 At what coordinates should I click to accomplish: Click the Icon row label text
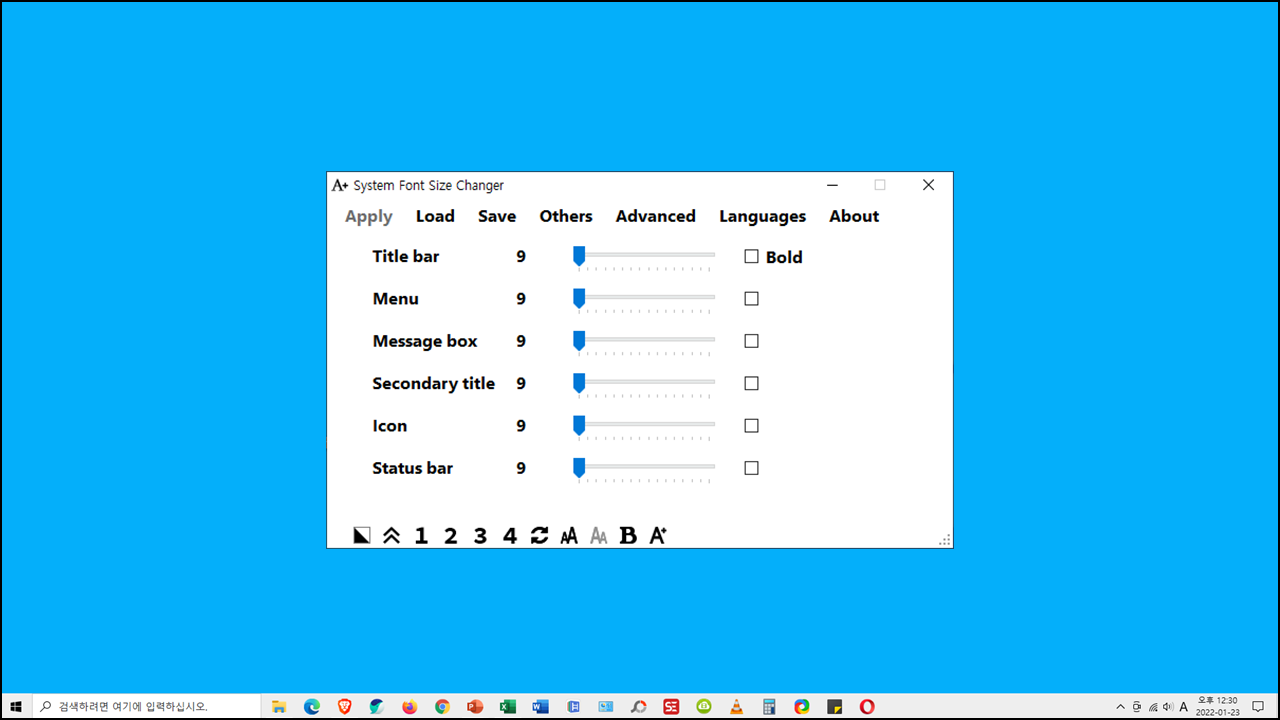(390, 426)
